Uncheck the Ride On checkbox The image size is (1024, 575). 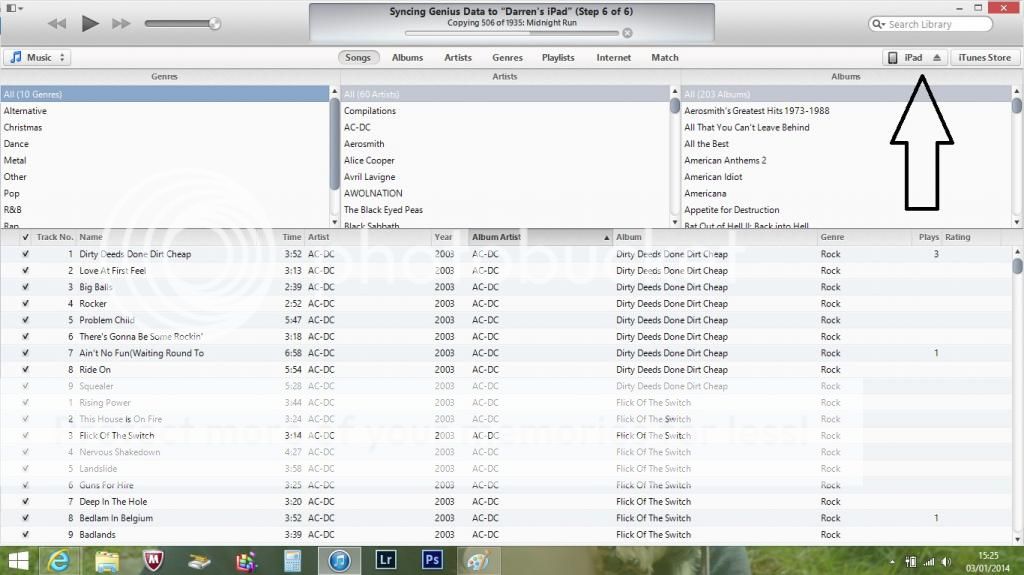[25, 369]
